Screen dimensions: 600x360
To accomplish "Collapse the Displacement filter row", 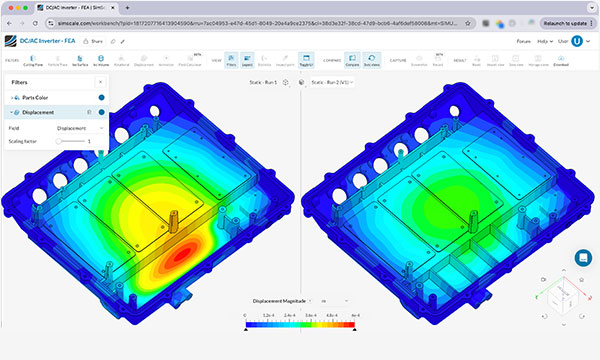I will 11,112.
